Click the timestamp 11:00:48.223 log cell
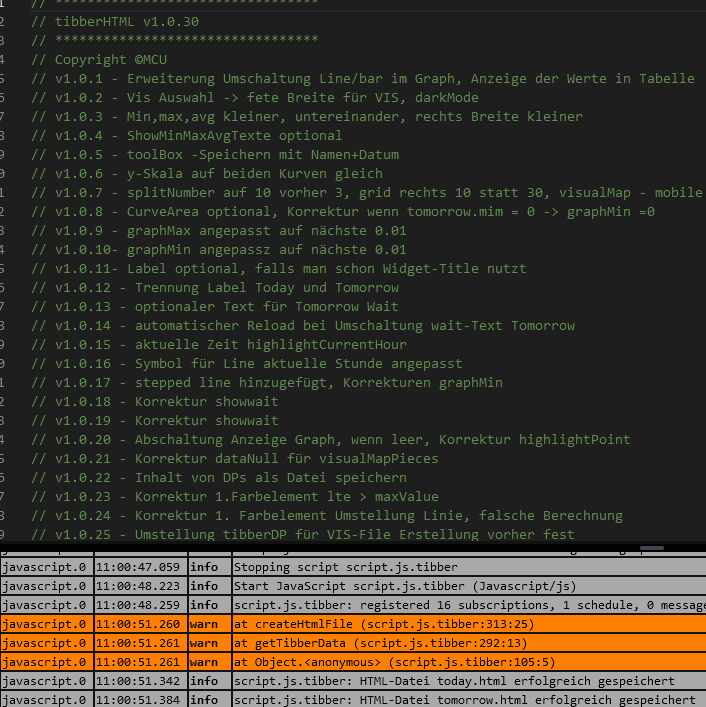This screenshot has height=707, width=706. [x=140, y=586]
